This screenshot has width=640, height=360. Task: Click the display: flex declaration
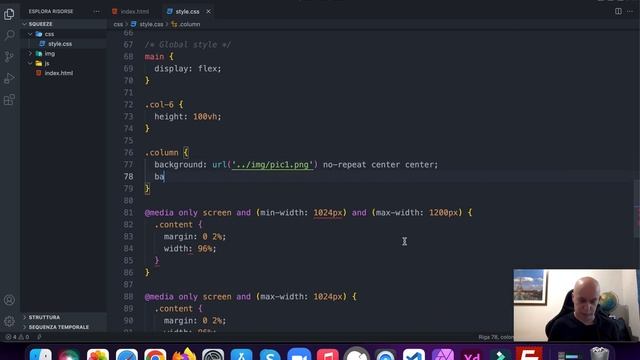point(188,69)
